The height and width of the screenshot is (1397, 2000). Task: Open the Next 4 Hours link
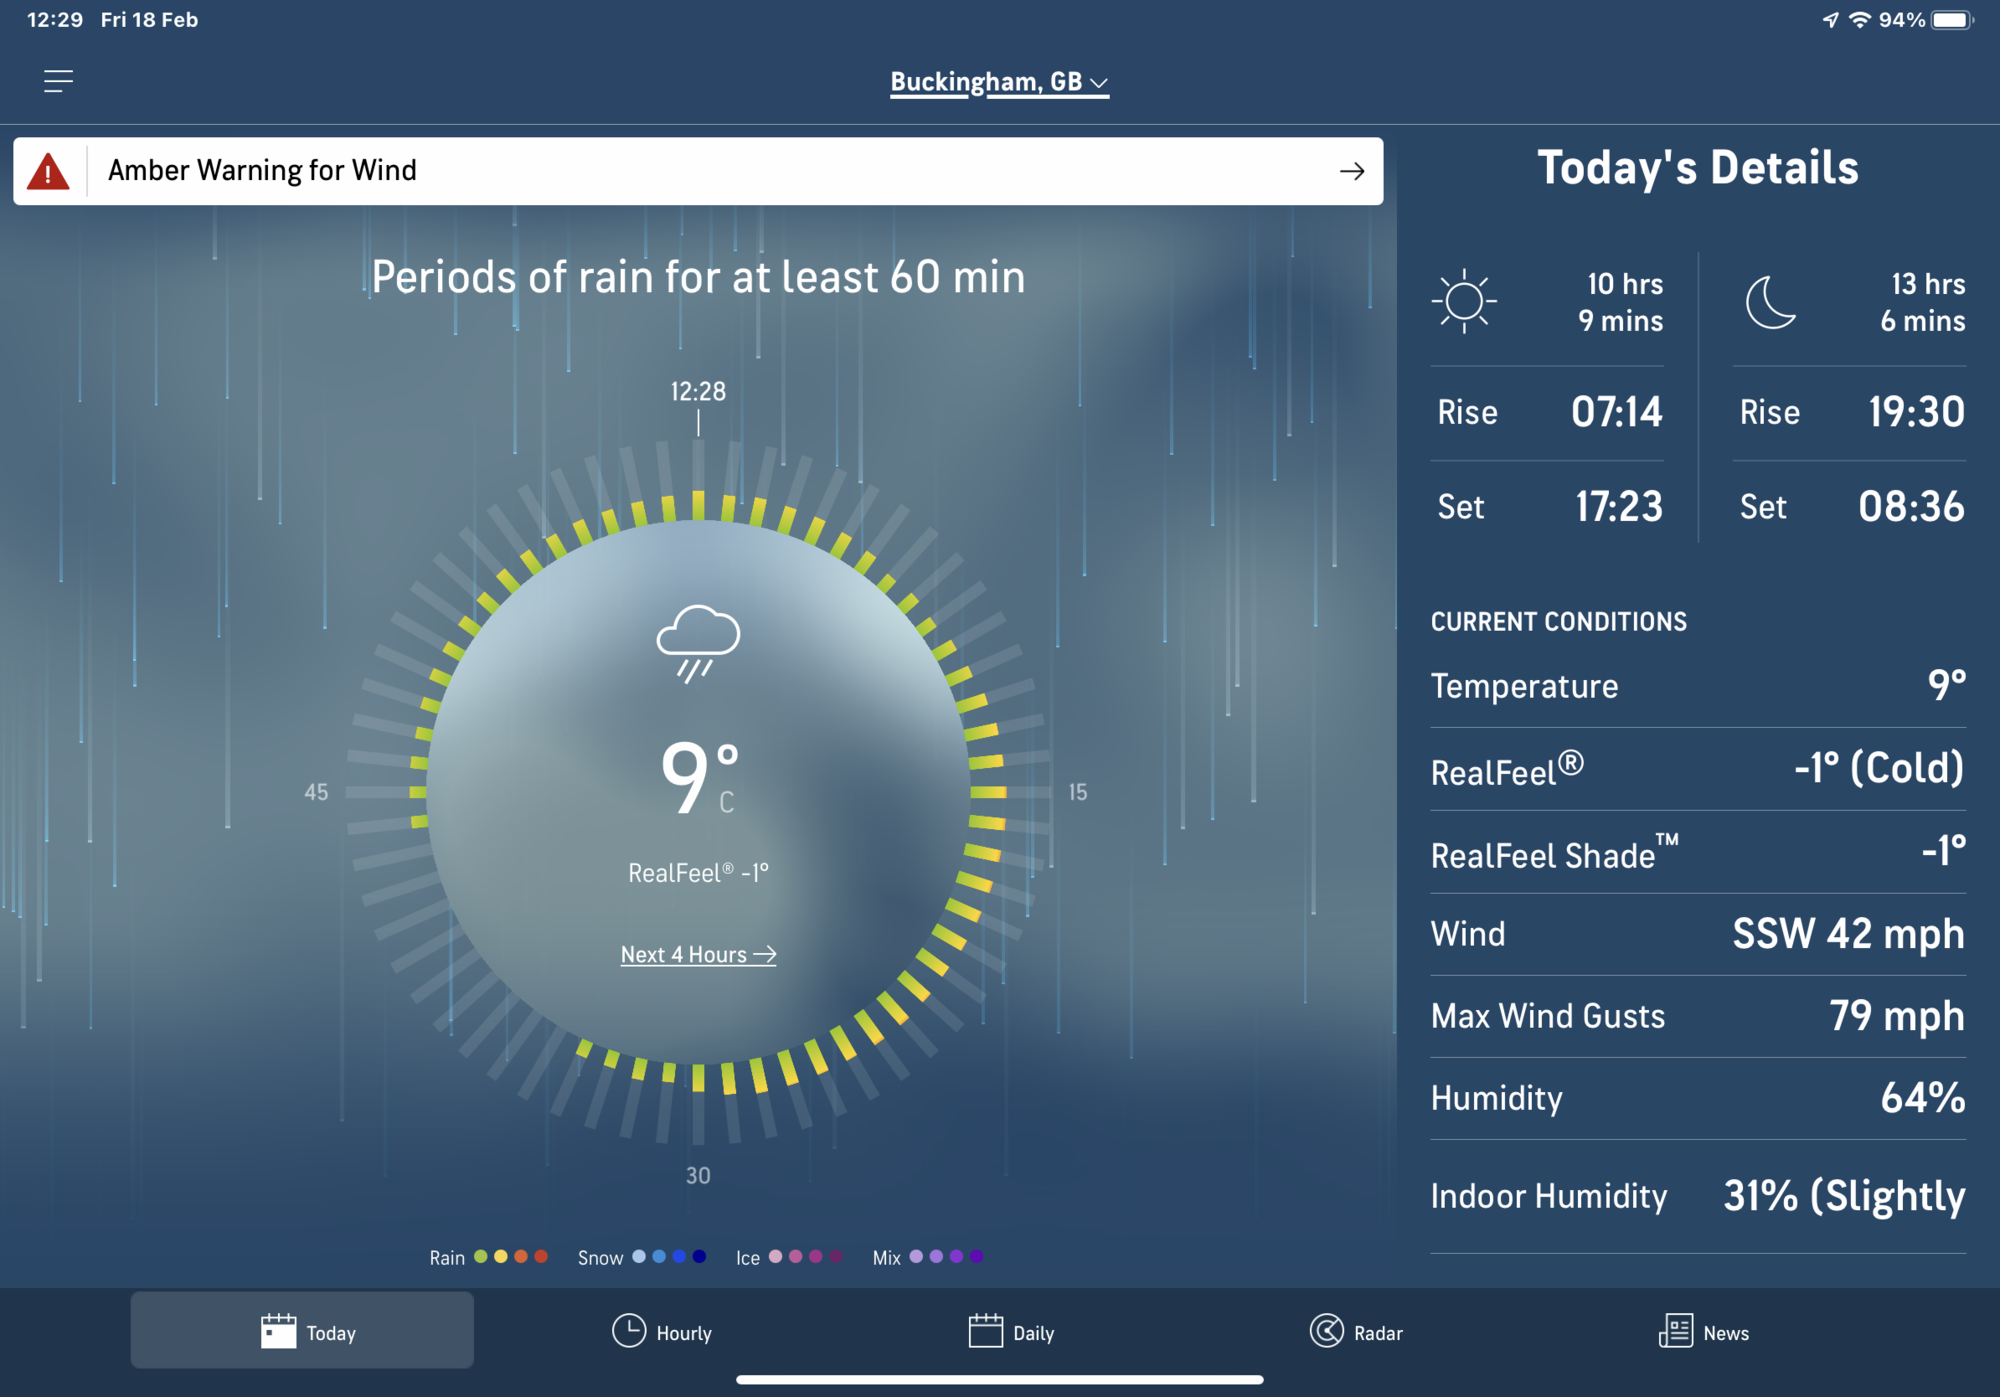698,955
